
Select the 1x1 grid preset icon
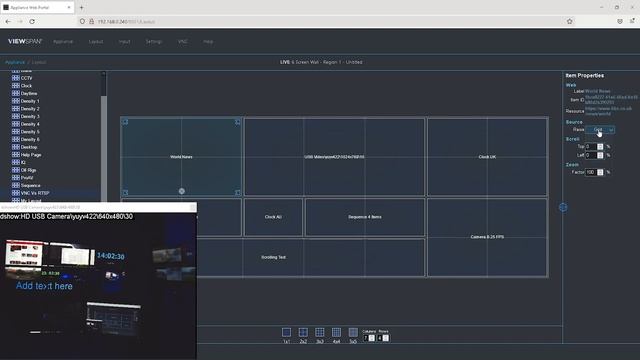coord(287,332)
